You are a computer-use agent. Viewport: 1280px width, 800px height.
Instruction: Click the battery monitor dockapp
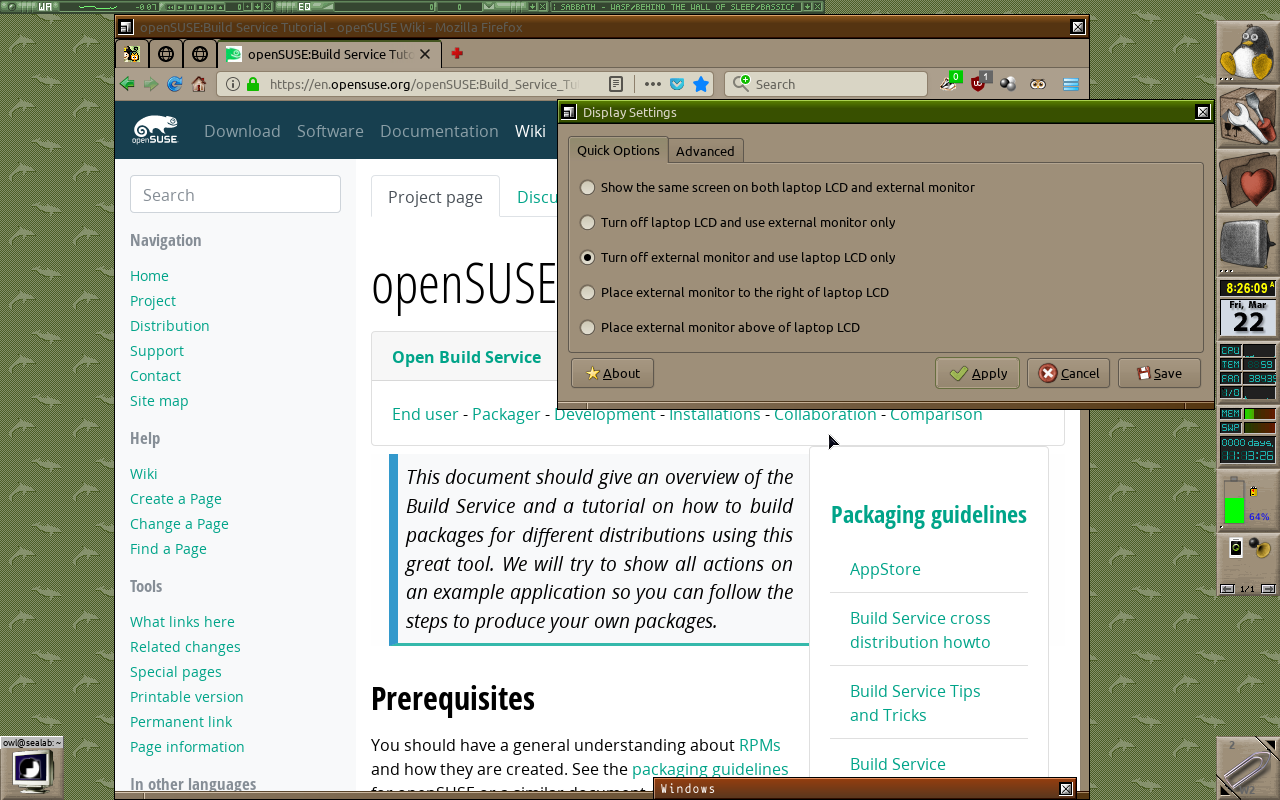pyautogui.click(x=1247, y=500)
